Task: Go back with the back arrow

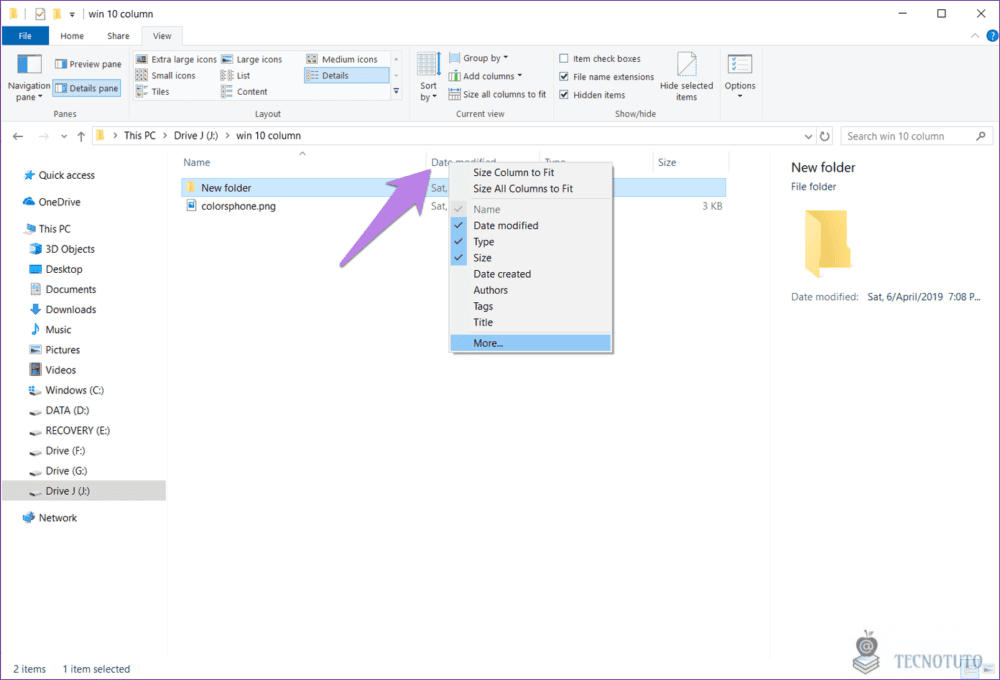Action: pos(18,136)
